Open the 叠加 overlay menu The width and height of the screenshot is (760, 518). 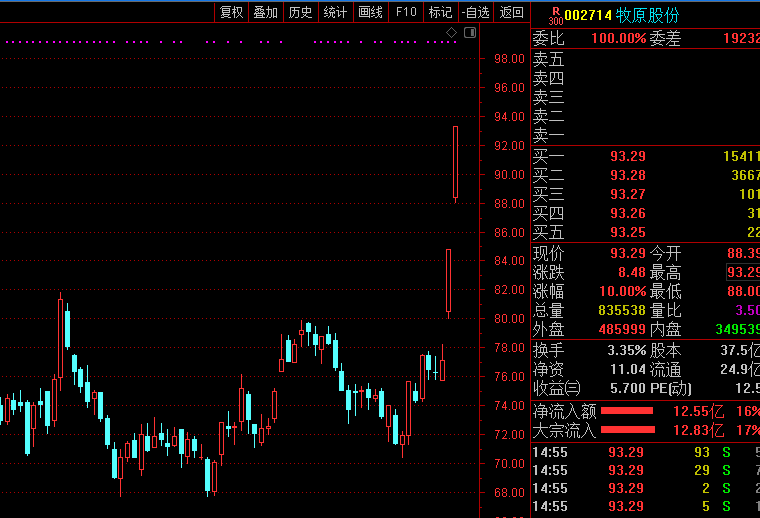[266, 12]
